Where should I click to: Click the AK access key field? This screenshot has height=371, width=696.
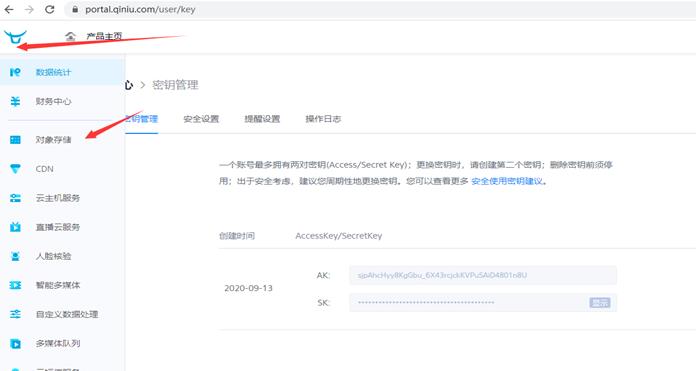(x=483, y=275)
